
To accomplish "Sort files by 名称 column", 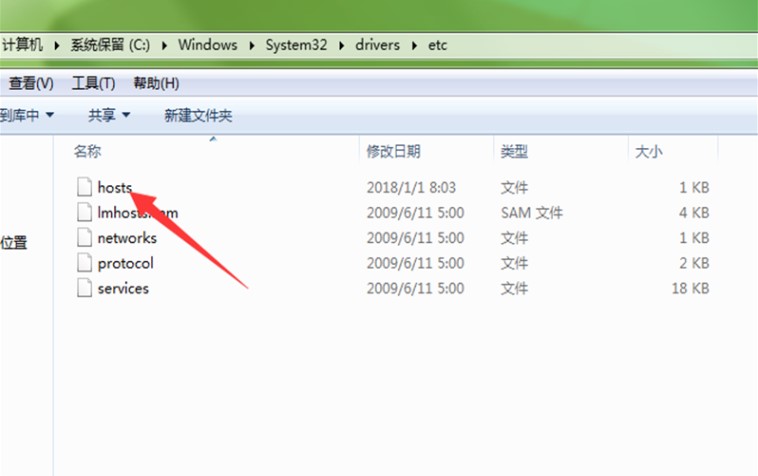I will coord(88,152).
